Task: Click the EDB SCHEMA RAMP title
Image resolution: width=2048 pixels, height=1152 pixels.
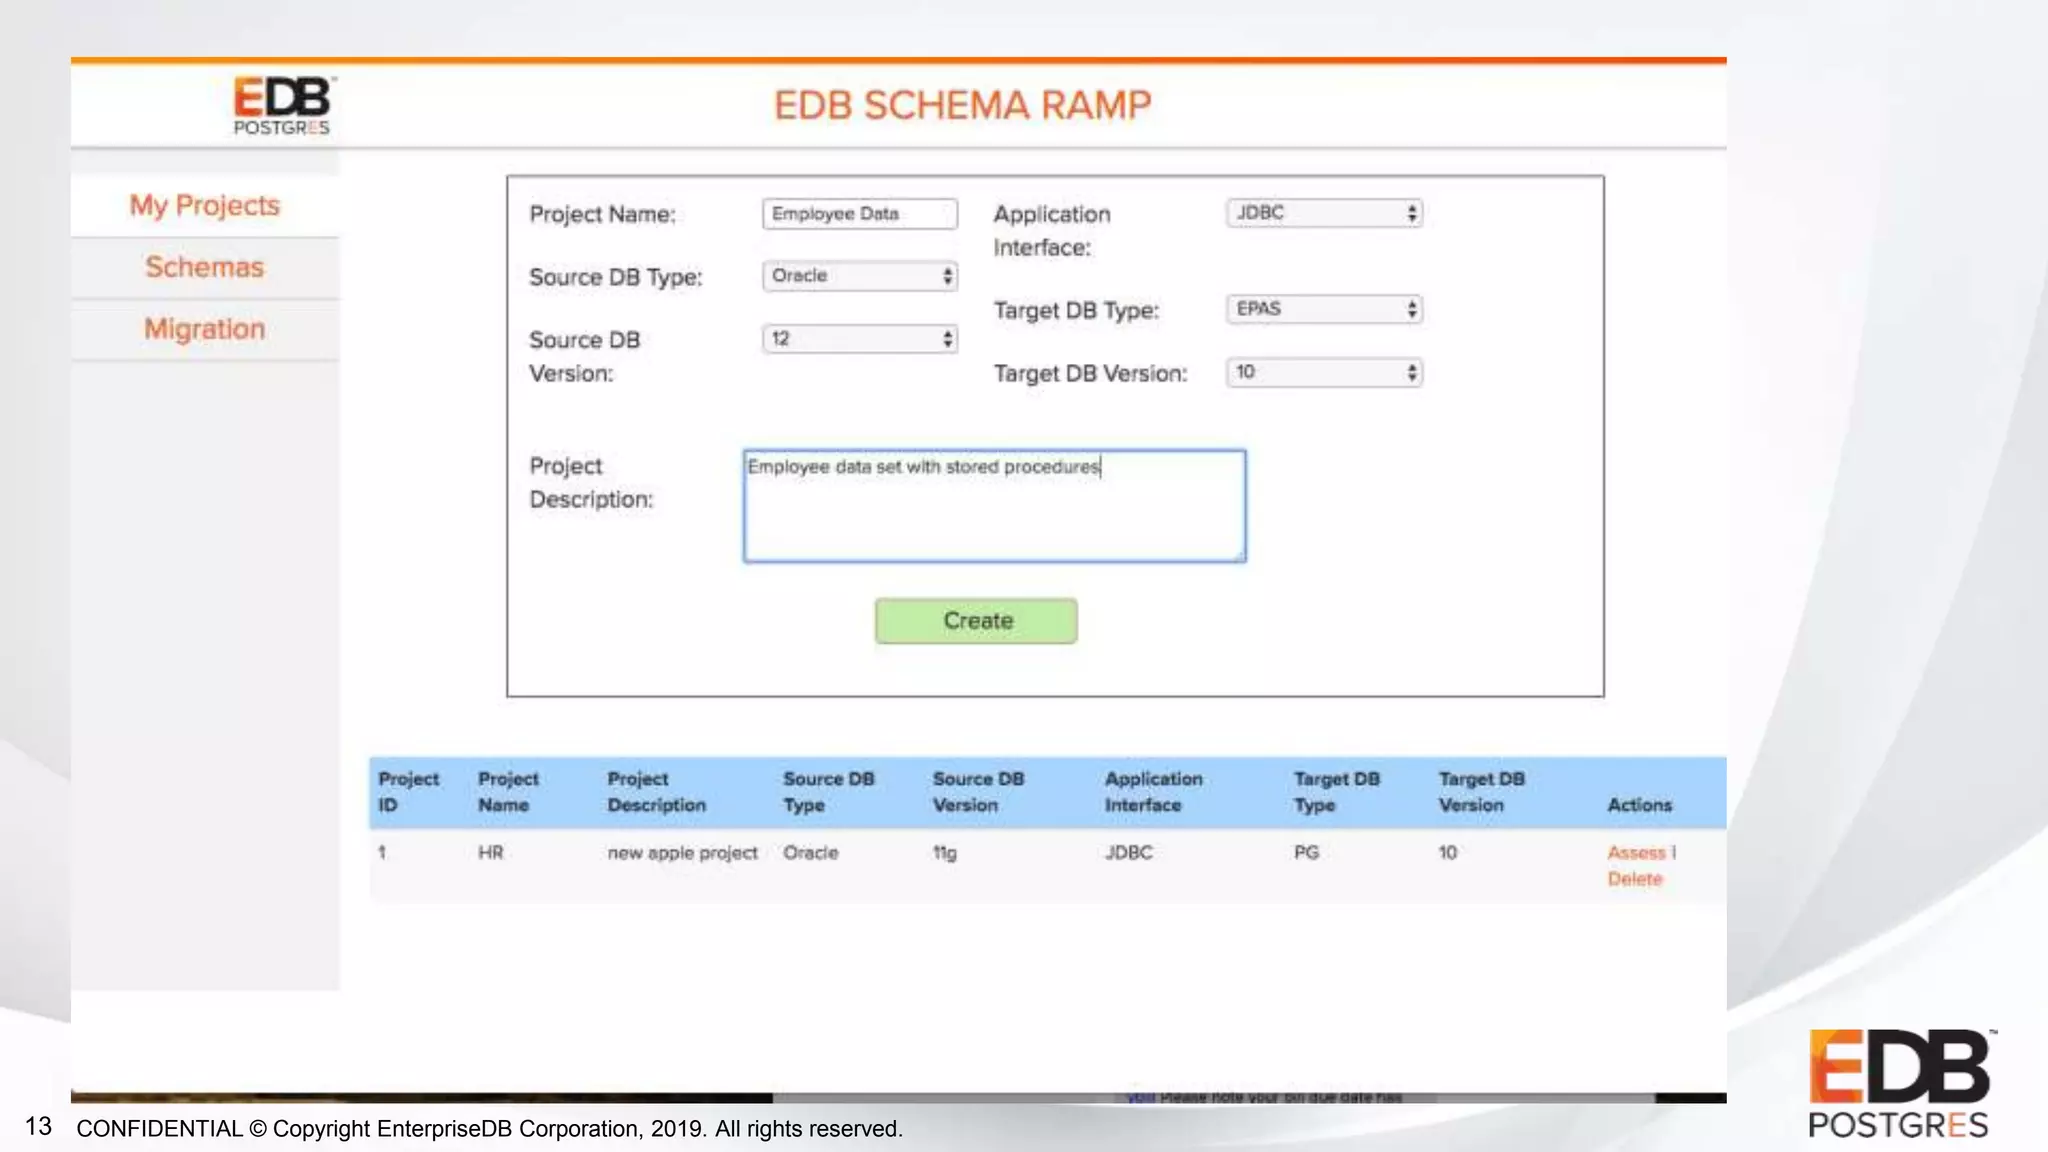Action: [962, 106]
